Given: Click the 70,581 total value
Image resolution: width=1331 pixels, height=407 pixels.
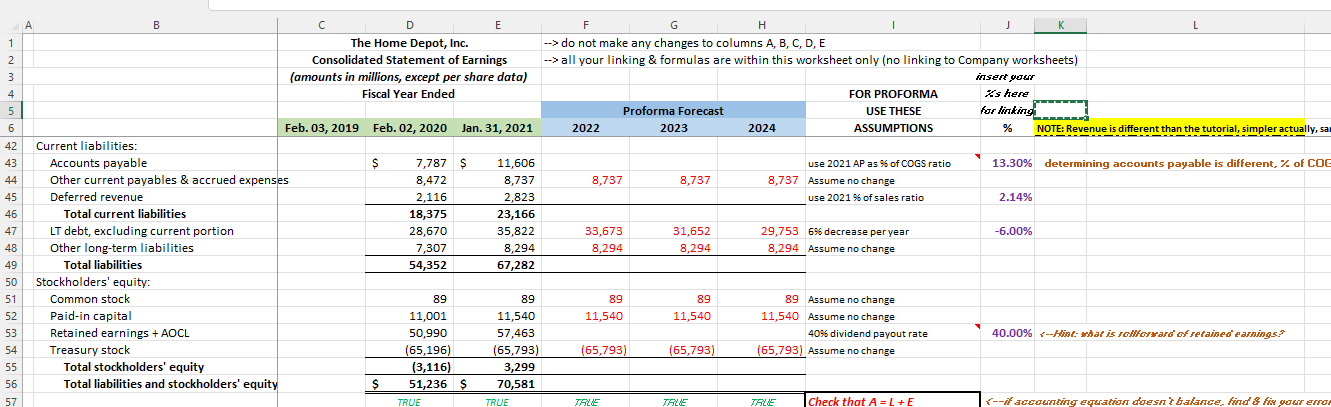Looking at the screenshot, I should (516, 383).
